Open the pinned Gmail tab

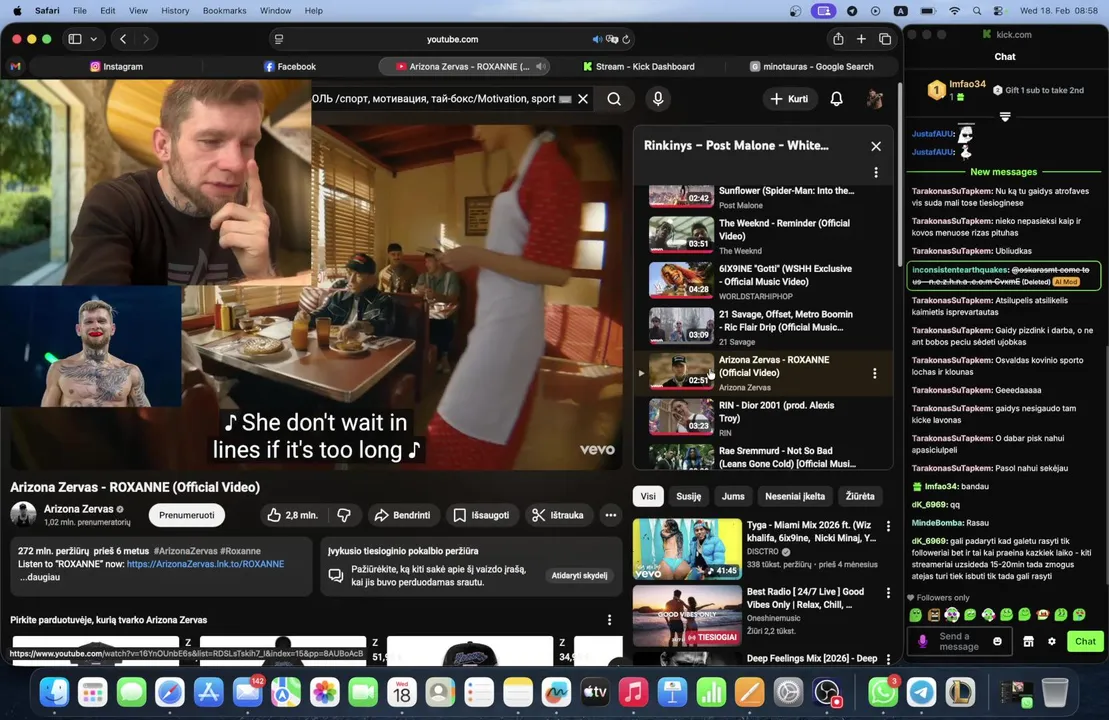(x=16, y=66)
